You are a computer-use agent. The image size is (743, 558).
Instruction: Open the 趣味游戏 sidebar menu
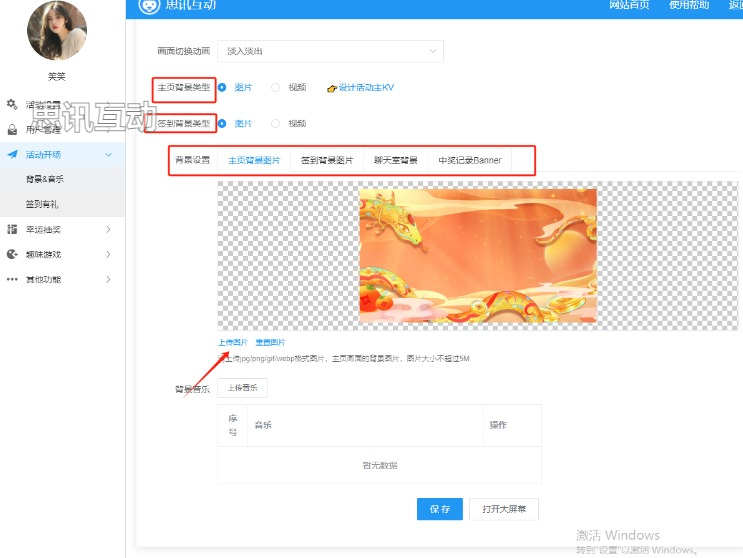tap(63, 254)
